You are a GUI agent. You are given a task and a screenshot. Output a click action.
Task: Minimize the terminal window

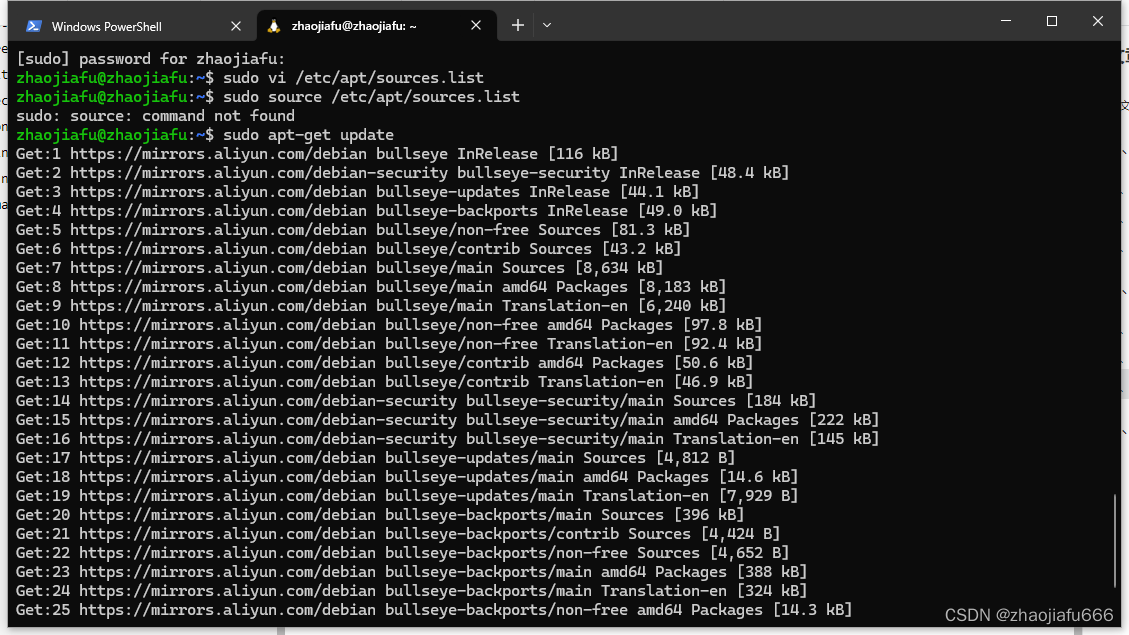1006,21
